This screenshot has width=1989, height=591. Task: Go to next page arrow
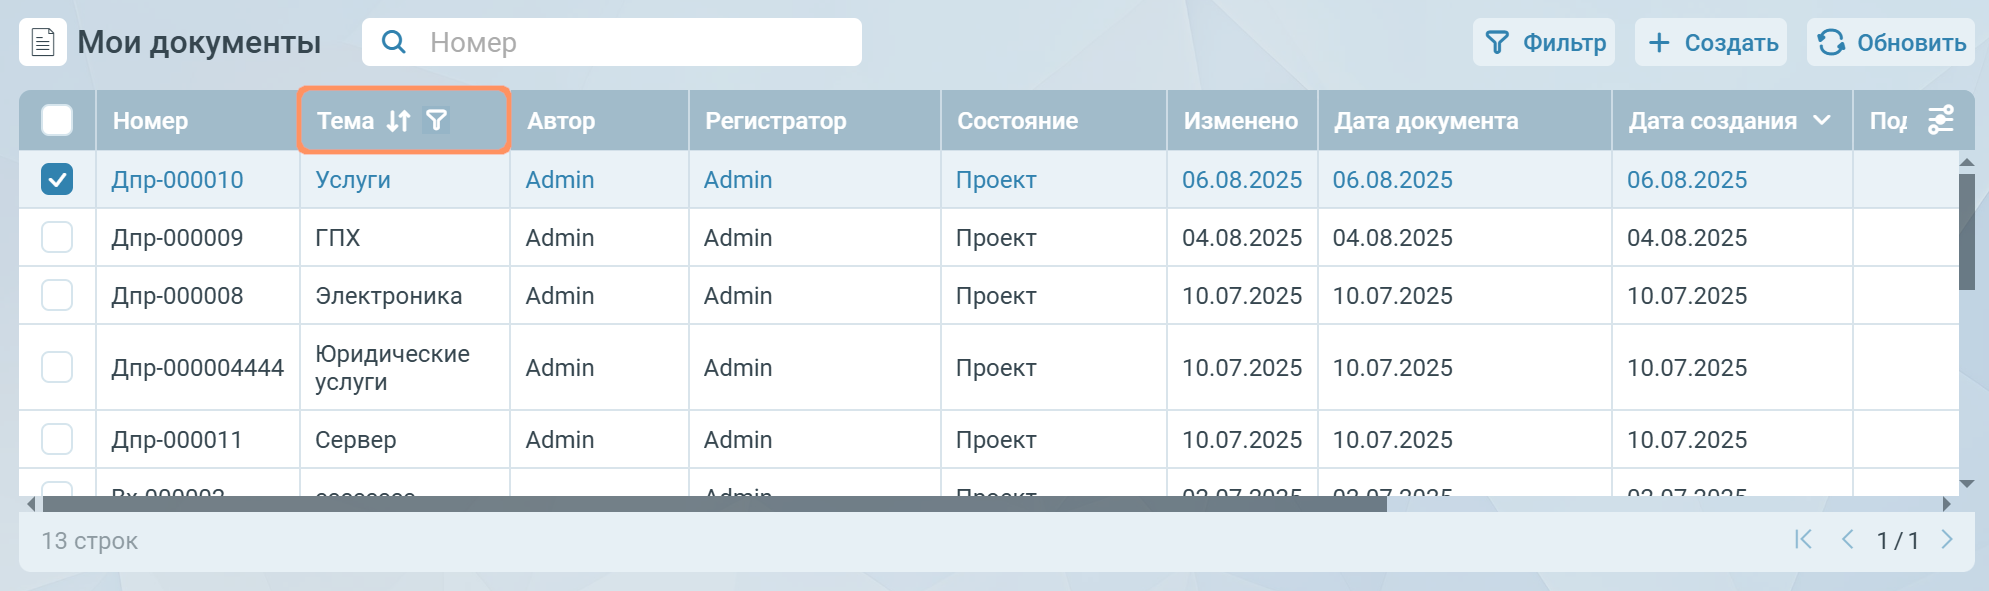coord(1946,540)
